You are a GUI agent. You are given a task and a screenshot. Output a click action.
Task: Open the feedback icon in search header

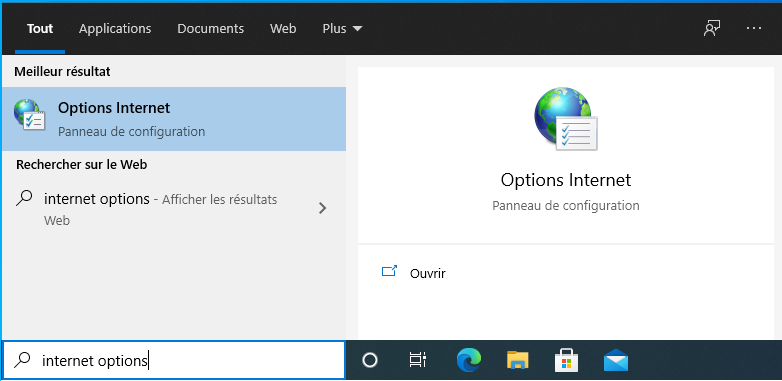pos(712,29)
